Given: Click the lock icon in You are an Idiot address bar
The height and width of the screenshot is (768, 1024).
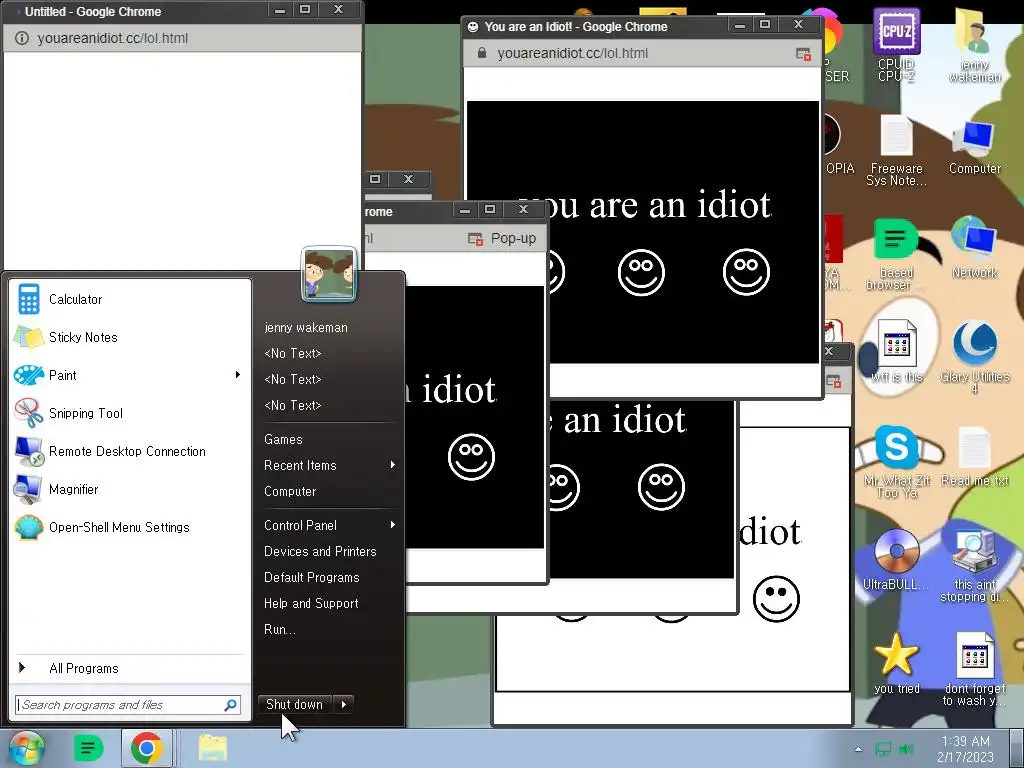Looking at the screenshot, I should tap(482, 53).
